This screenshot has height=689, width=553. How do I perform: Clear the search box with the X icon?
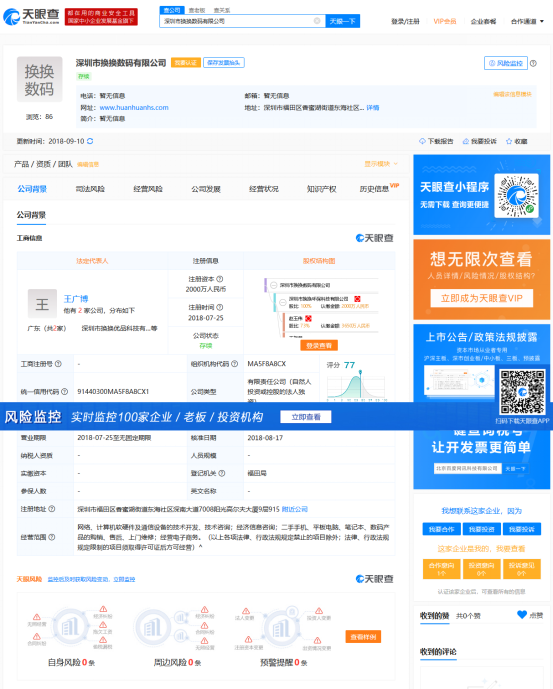pos(317,21)
